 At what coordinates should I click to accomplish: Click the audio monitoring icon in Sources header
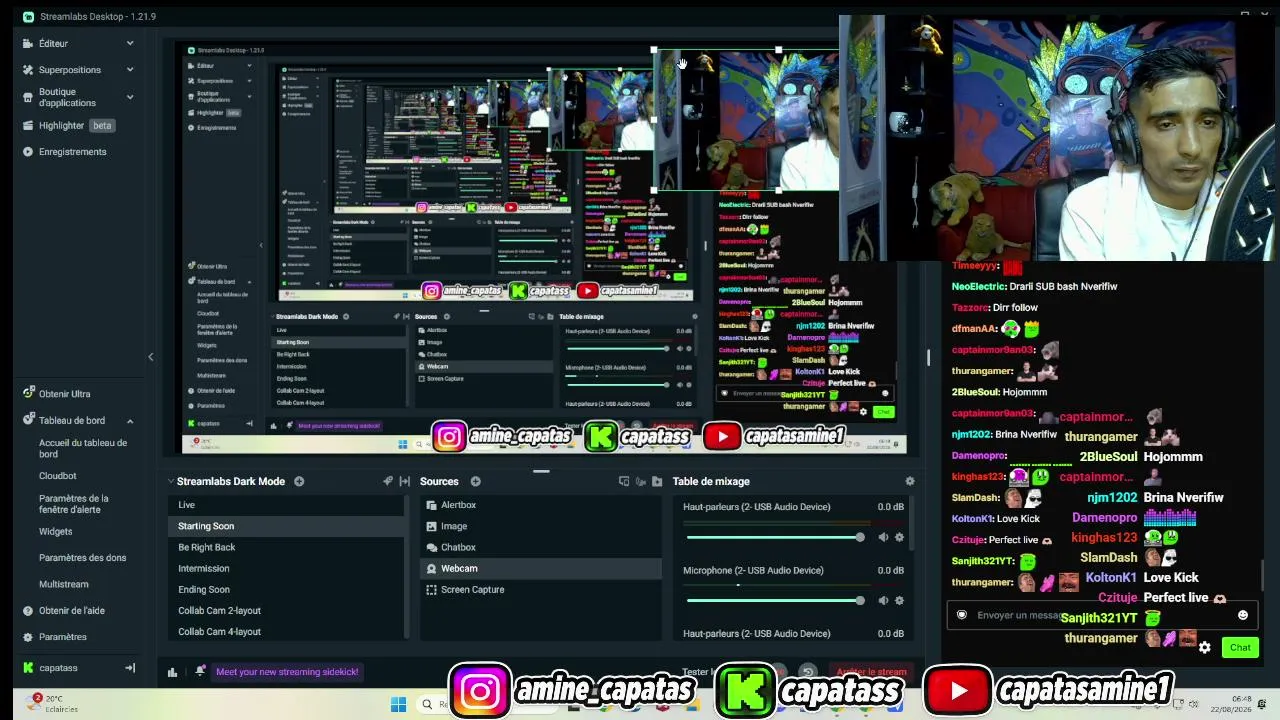coord(640,482)
